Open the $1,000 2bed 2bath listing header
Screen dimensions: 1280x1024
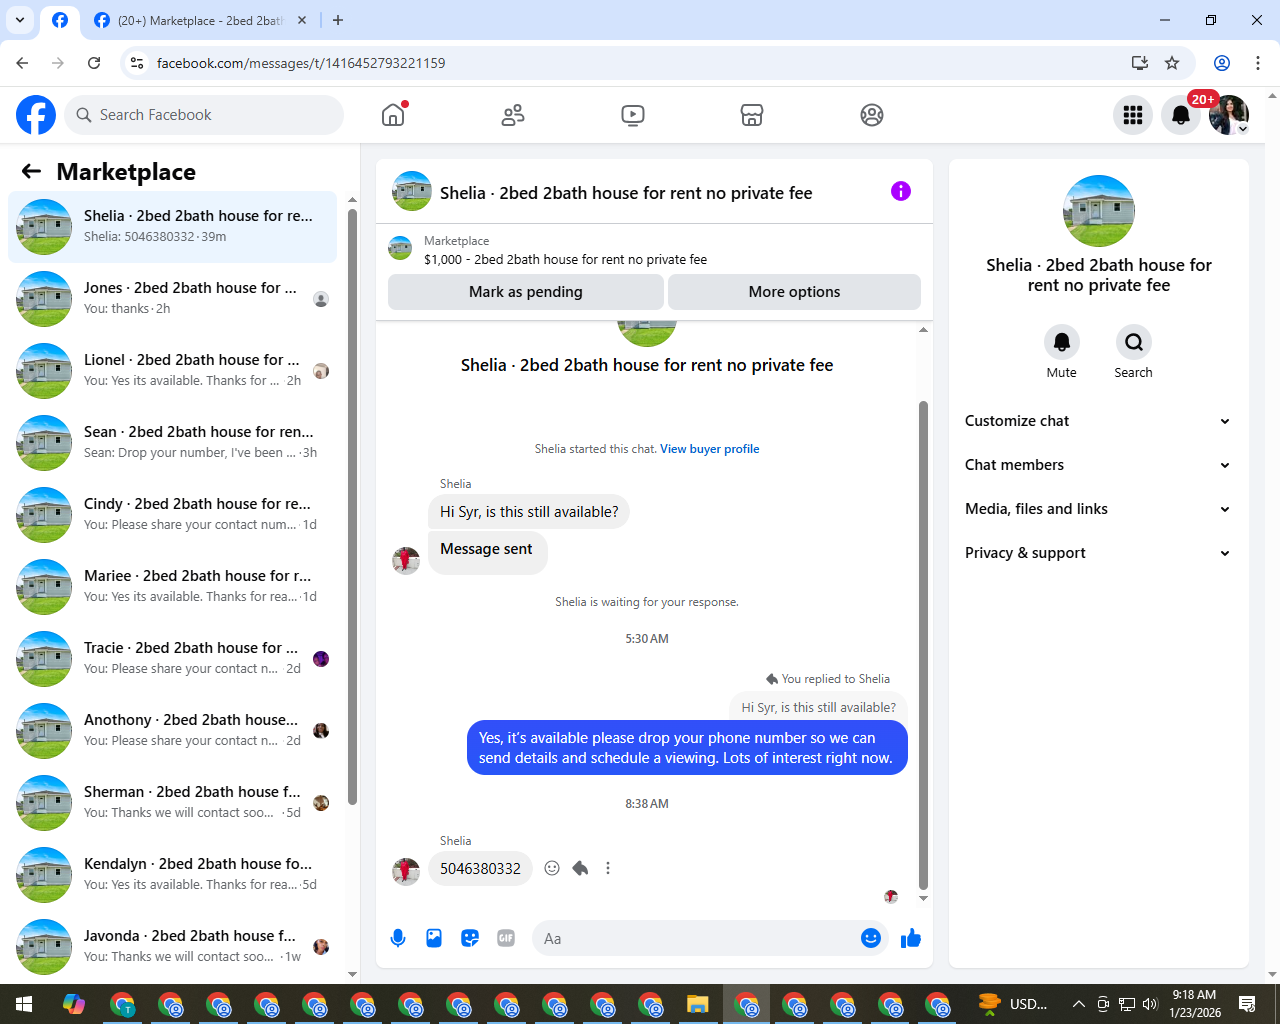(654, 250)
